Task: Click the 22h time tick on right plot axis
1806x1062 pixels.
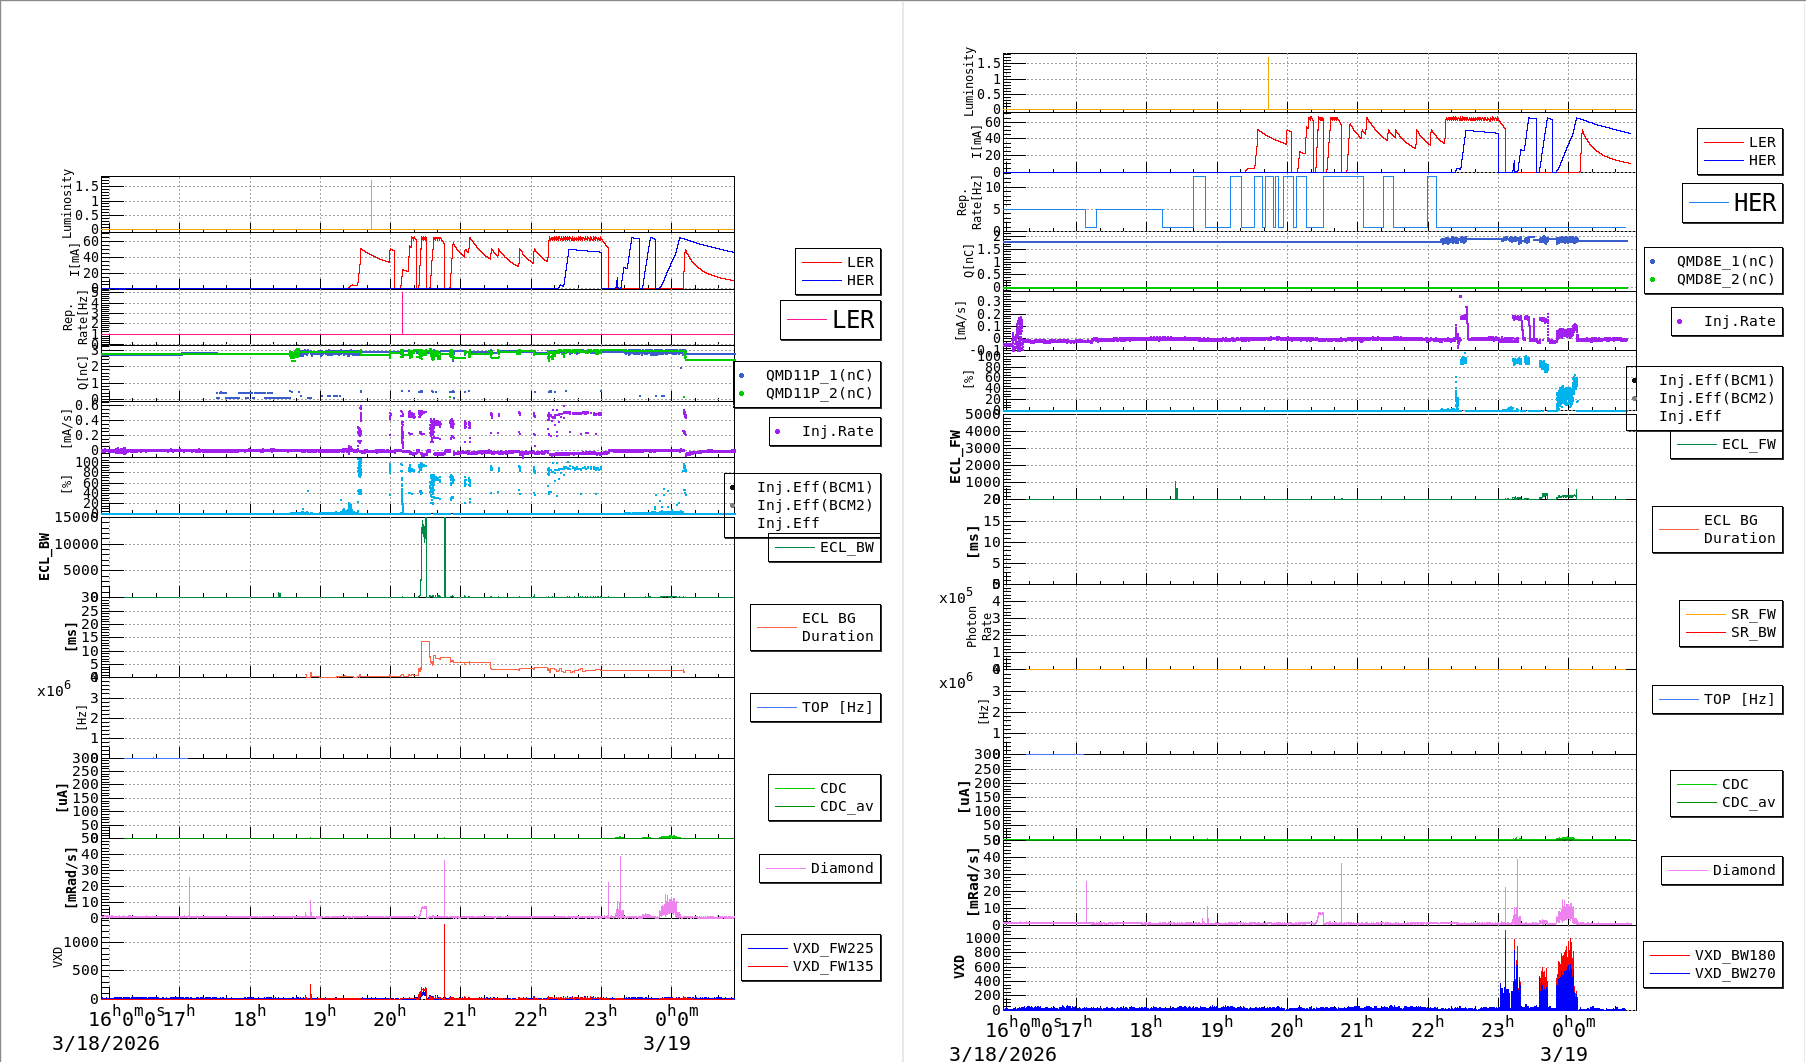Action: (x=1427, y=1028)
